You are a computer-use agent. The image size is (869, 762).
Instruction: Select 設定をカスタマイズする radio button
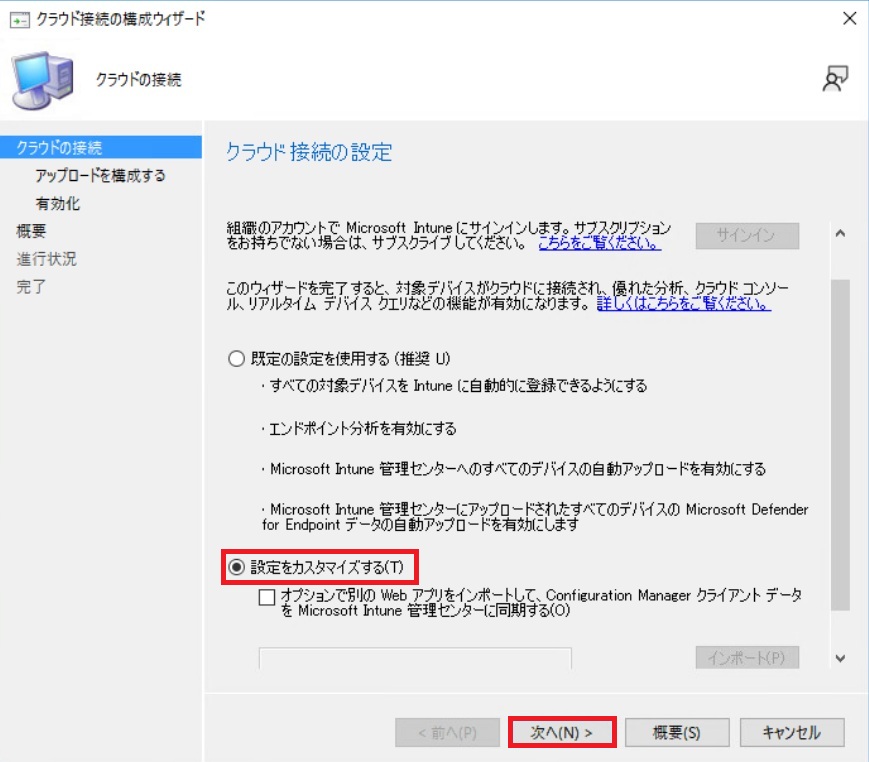(236, 567)
